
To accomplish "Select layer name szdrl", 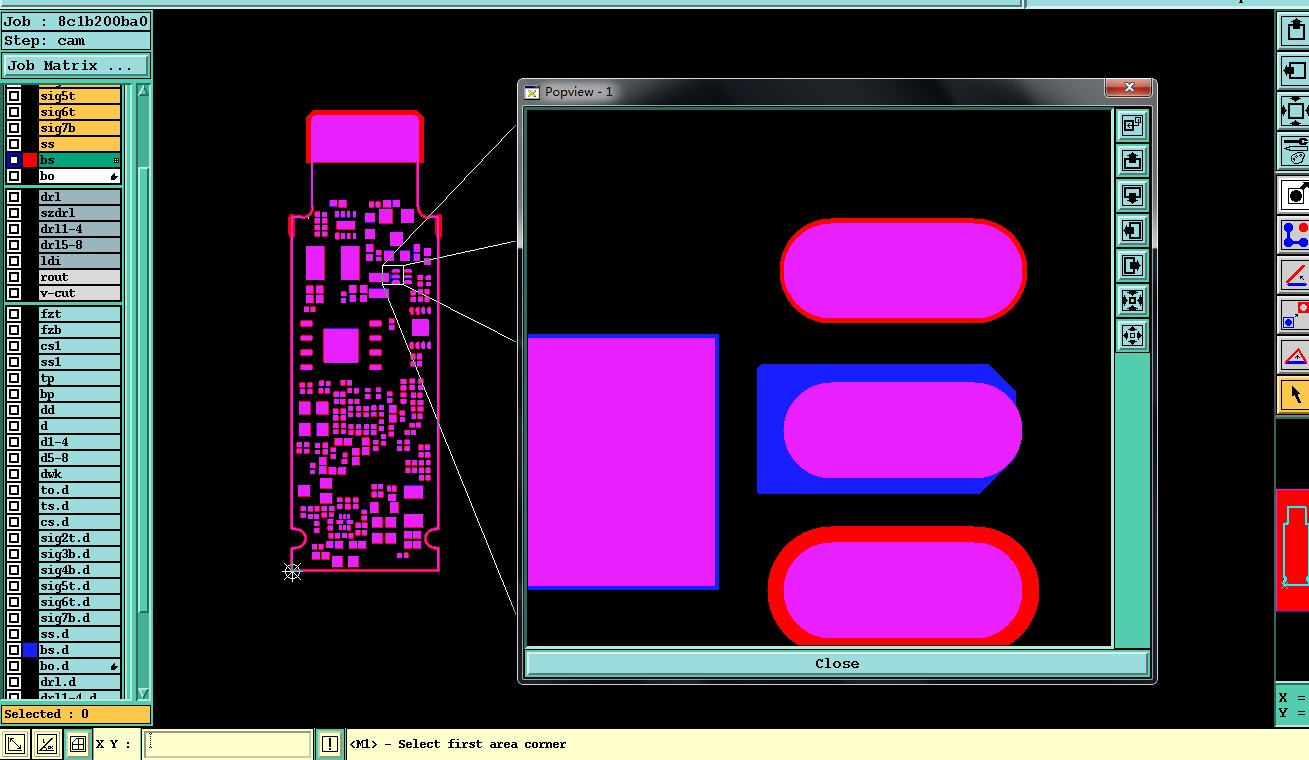I will 80,213.
